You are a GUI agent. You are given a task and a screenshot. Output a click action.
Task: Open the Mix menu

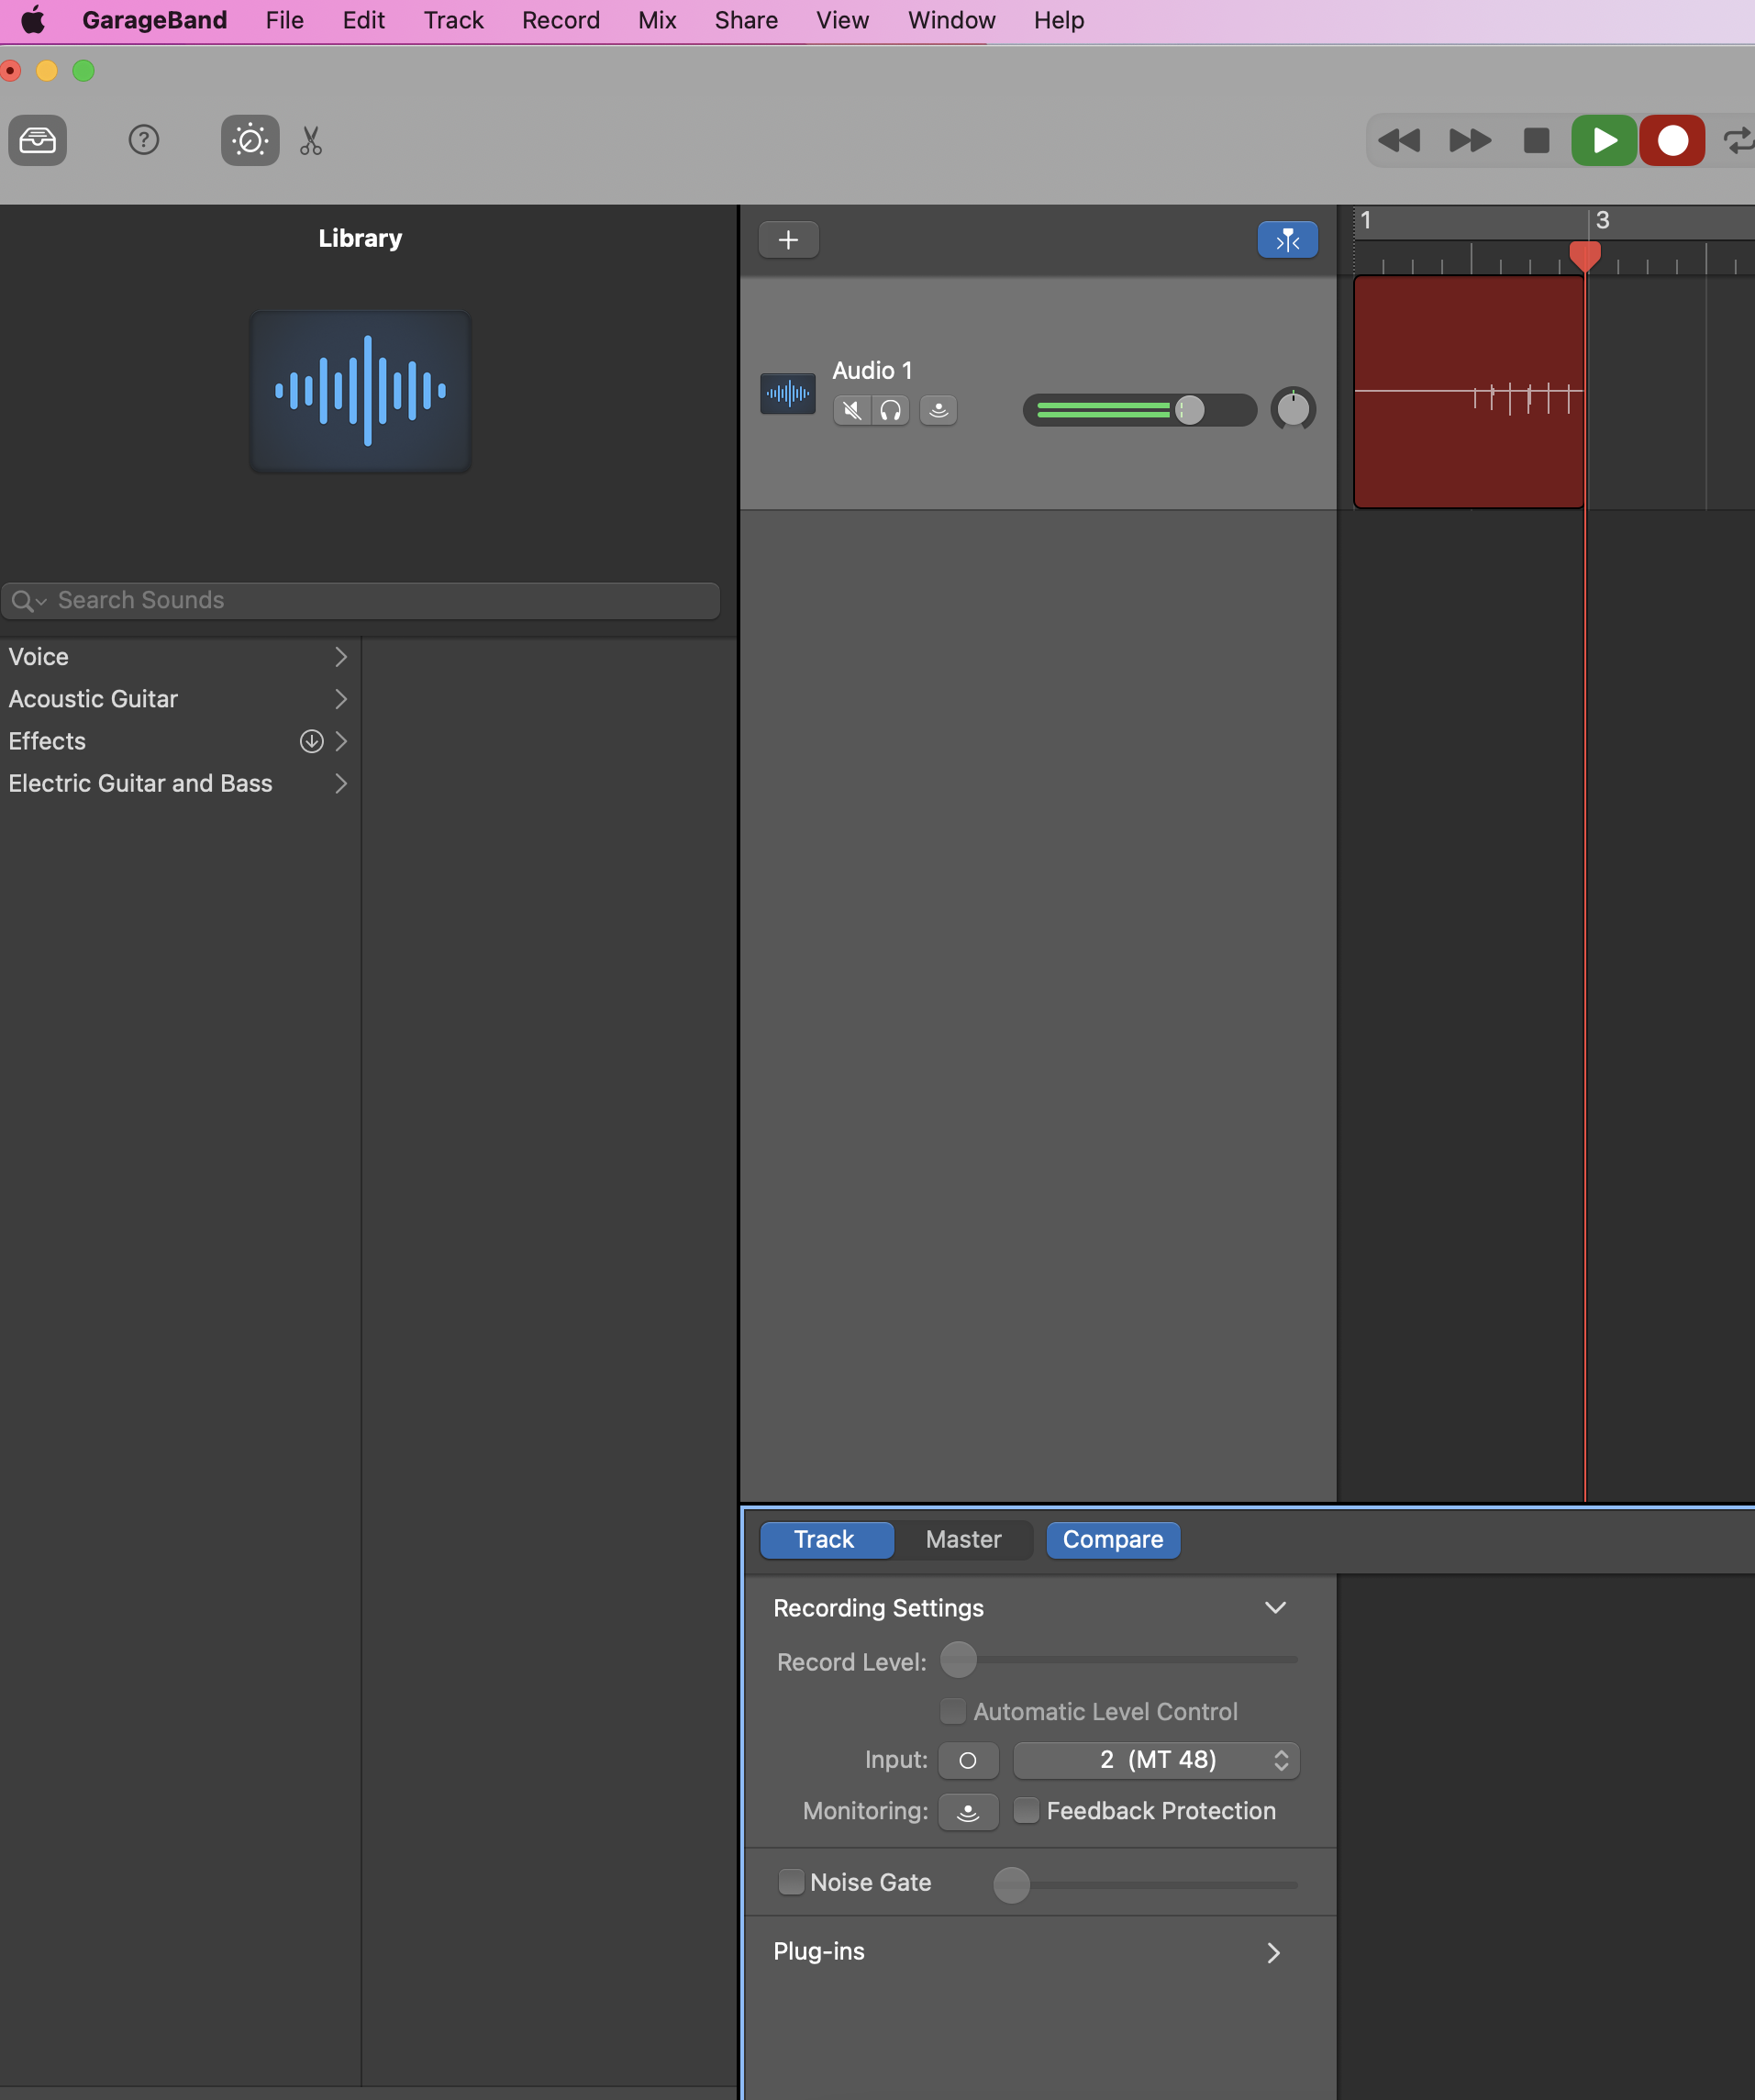[x=657, y=20]
